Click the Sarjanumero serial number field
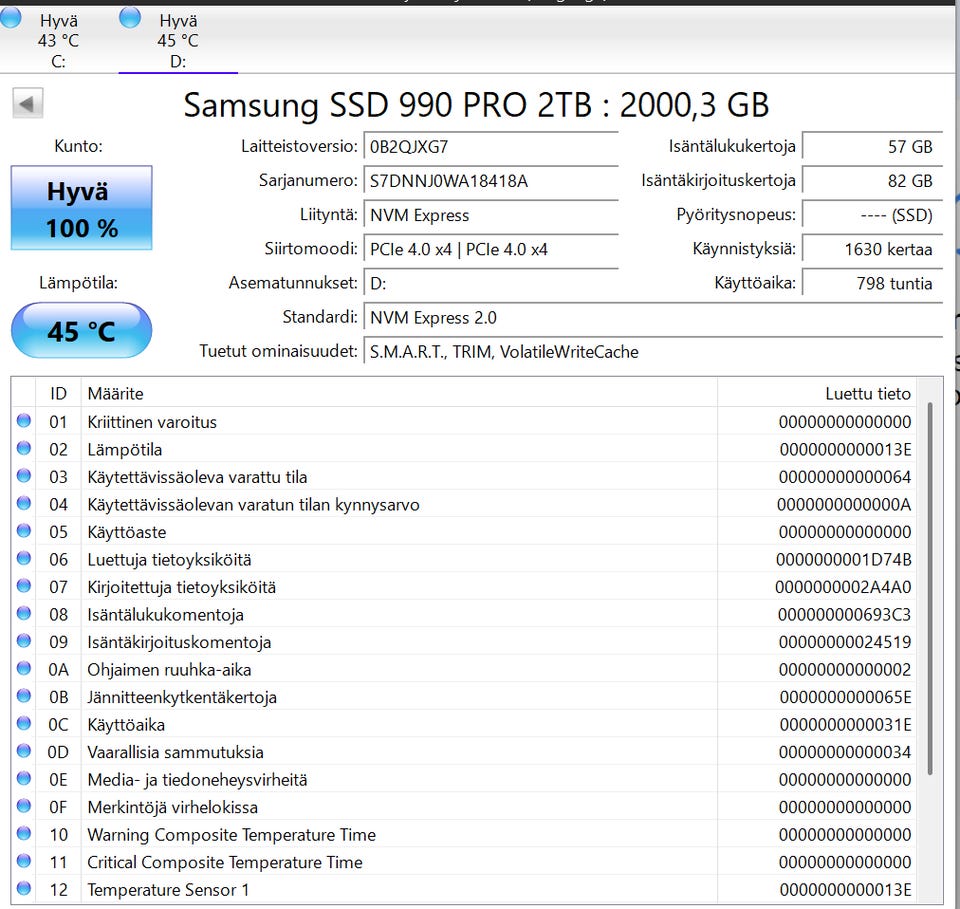The image size is (960, 909). (x=490, y=181)
